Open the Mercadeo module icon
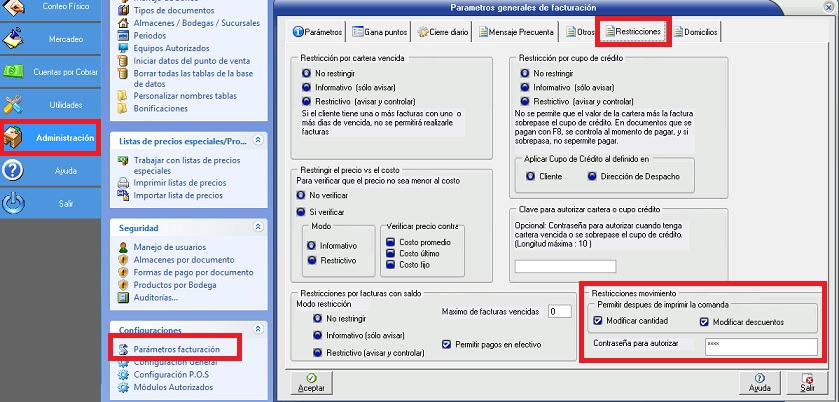Image resolution: width=839 pixels, height=402 pixels. [x=14, y=39]
